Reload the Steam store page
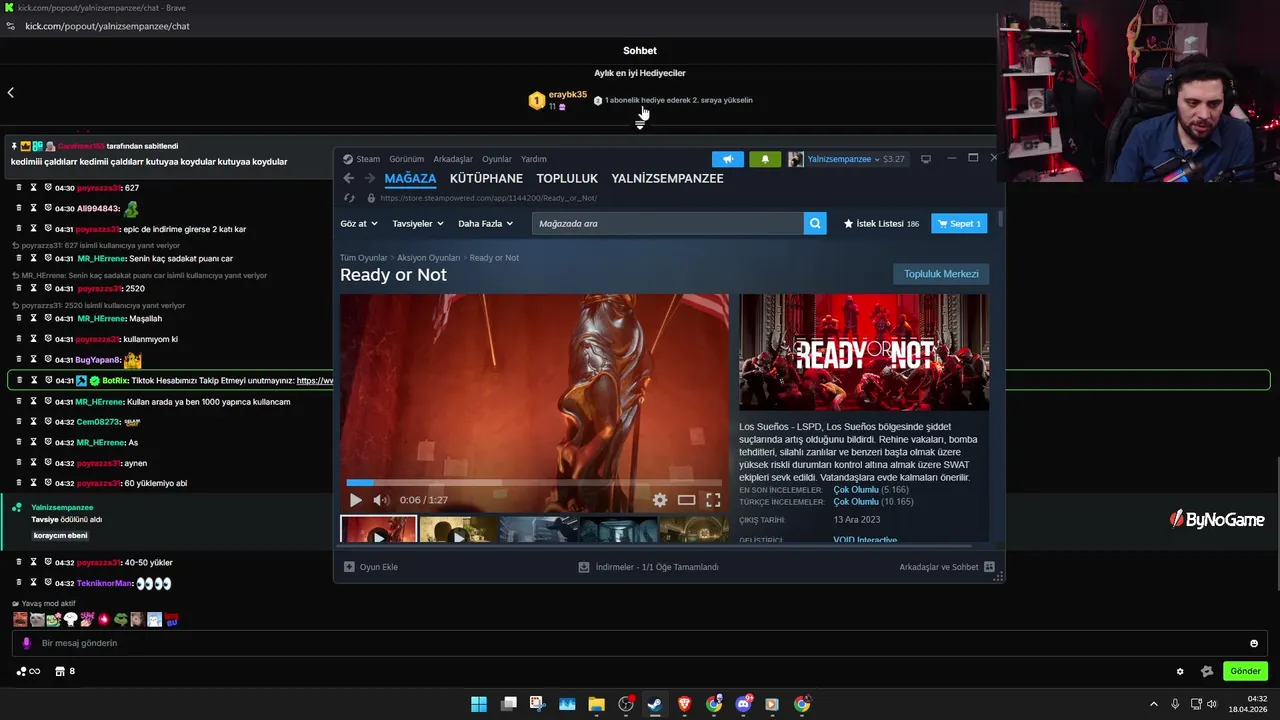 pyautogui.click(x=348, y=198)
